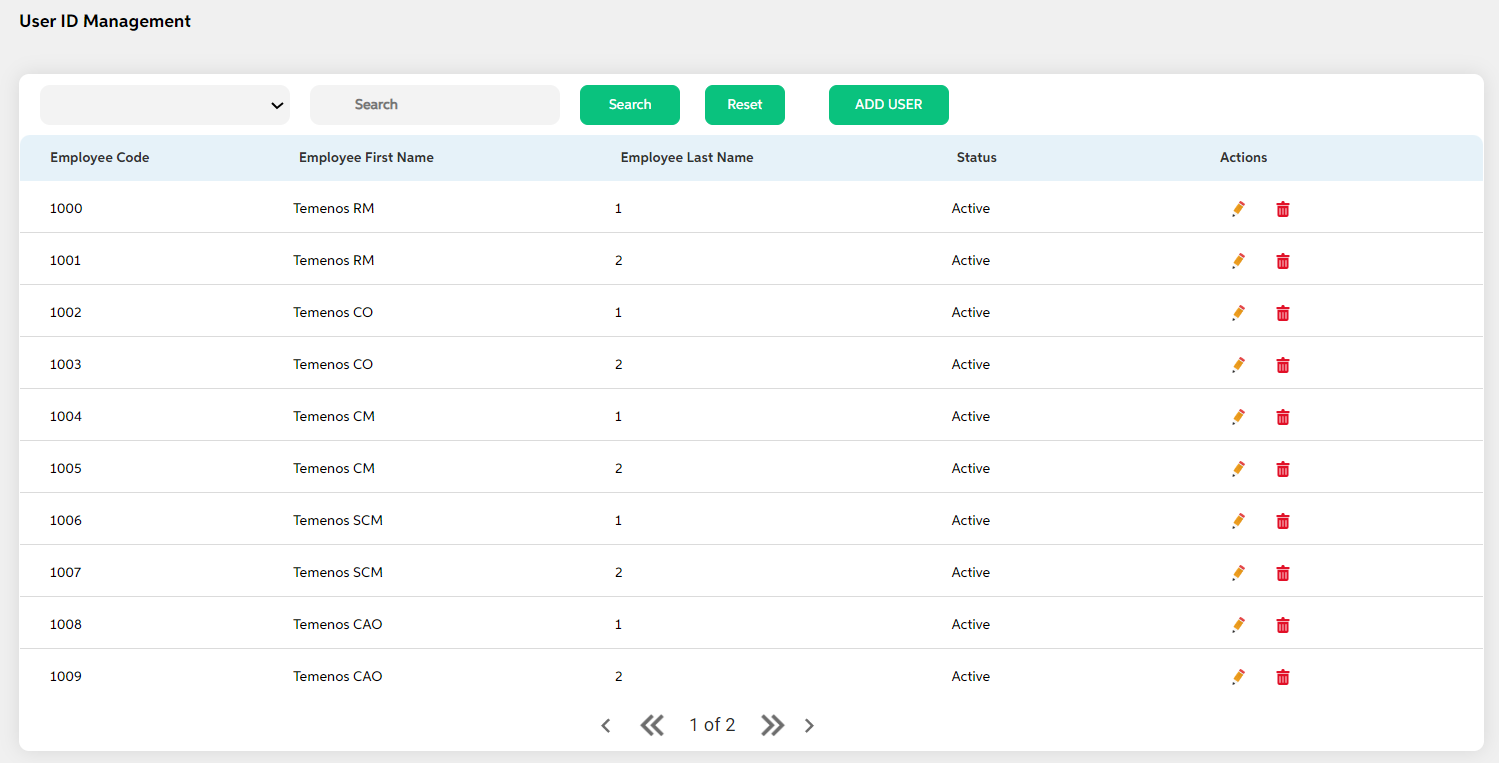Screen dimensions: 1499x763
Task: Click the Employee Last Name column header
Action: [687, 157]
